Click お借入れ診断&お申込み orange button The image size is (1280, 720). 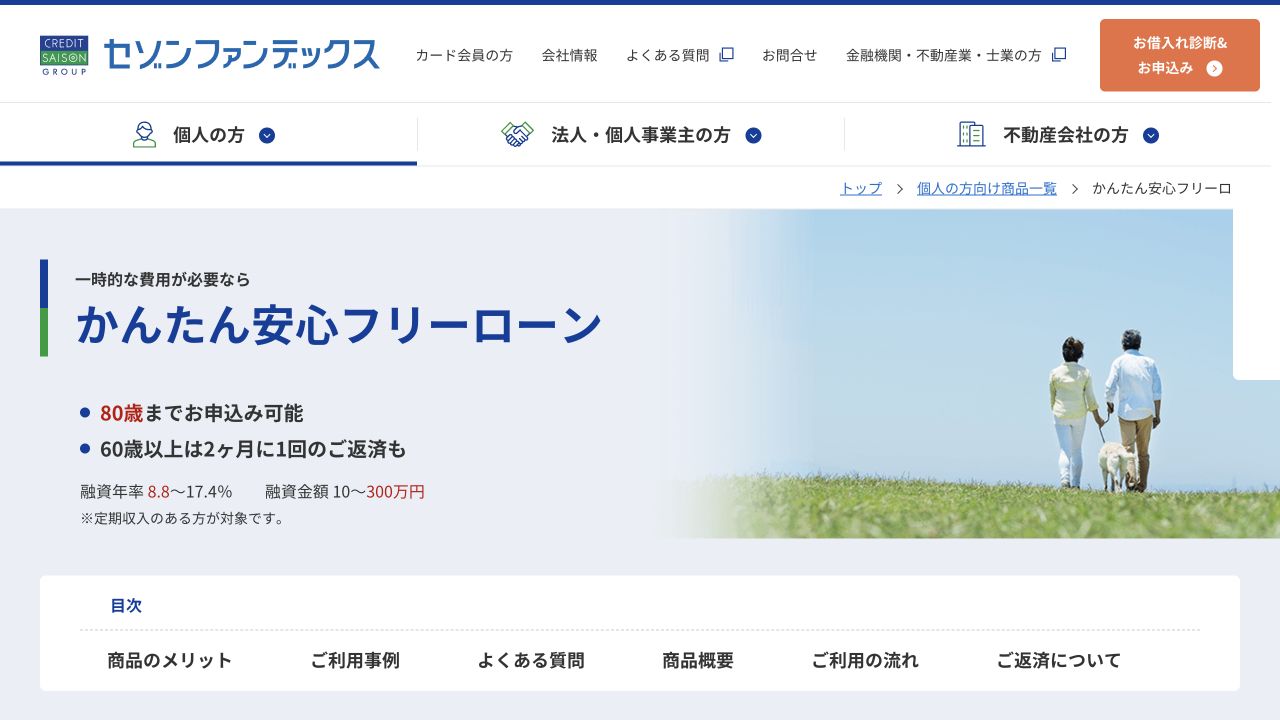(x=1180, y=55)
